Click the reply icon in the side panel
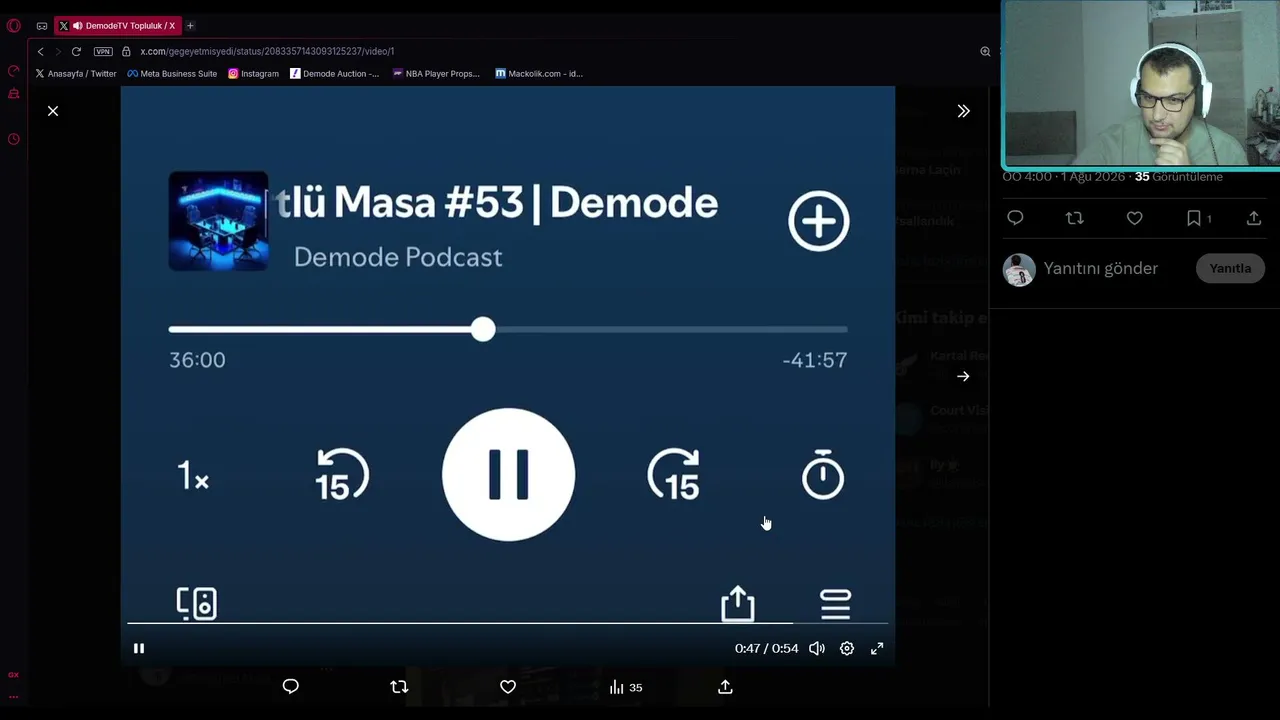1280x720 pixels. click(1015, 218)
